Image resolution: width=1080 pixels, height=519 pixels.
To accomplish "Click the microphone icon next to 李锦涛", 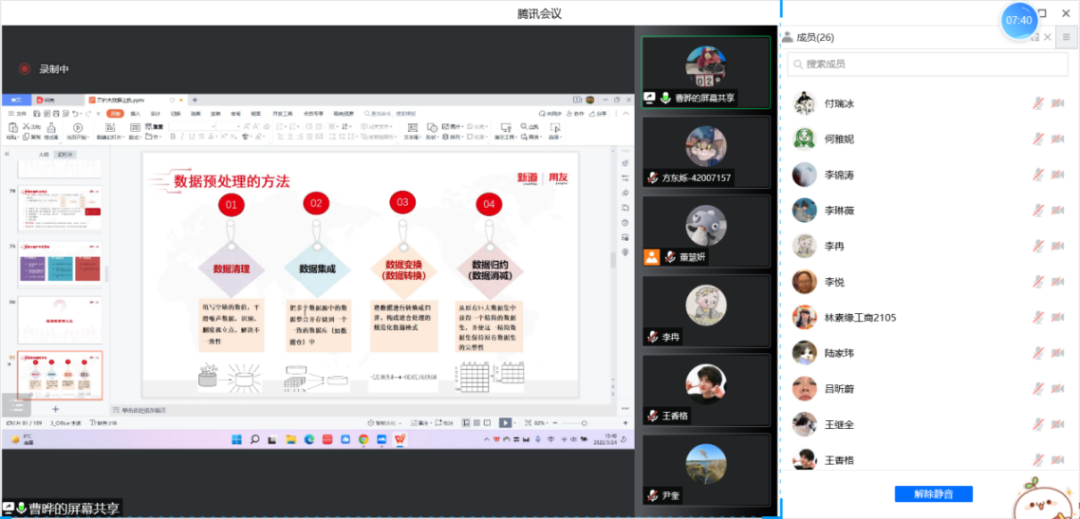I will tap(1039, 174).
